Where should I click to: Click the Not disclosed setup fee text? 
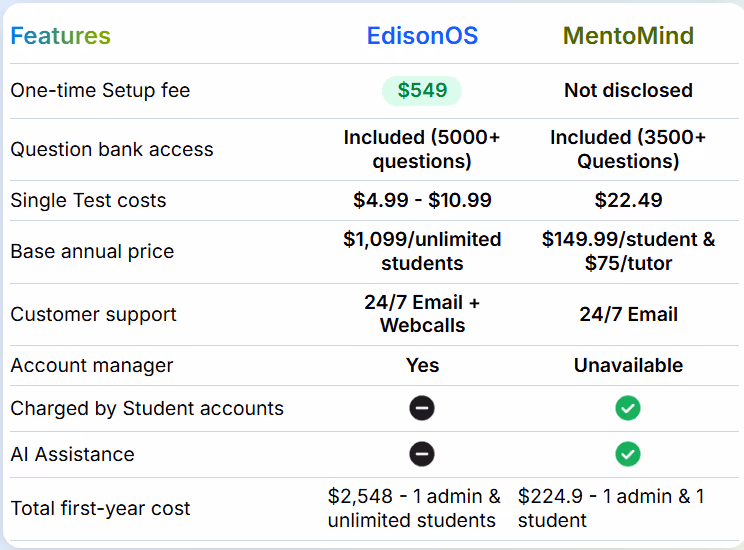628,90
